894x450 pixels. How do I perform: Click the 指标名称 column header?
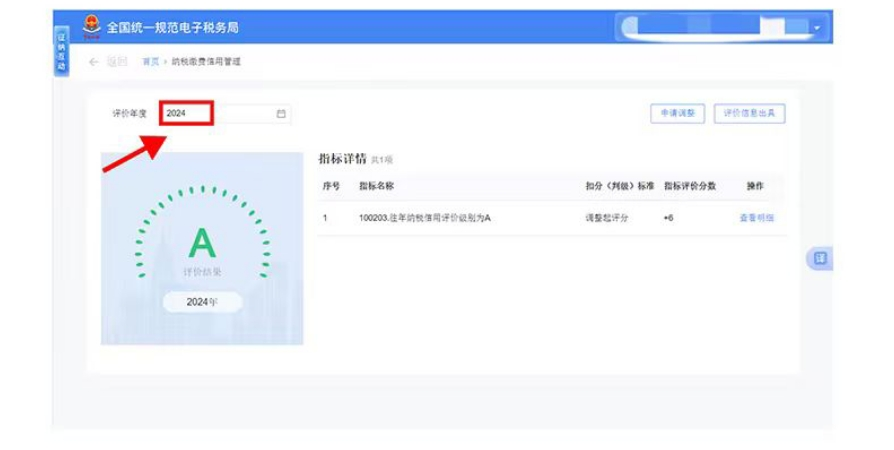376,186
